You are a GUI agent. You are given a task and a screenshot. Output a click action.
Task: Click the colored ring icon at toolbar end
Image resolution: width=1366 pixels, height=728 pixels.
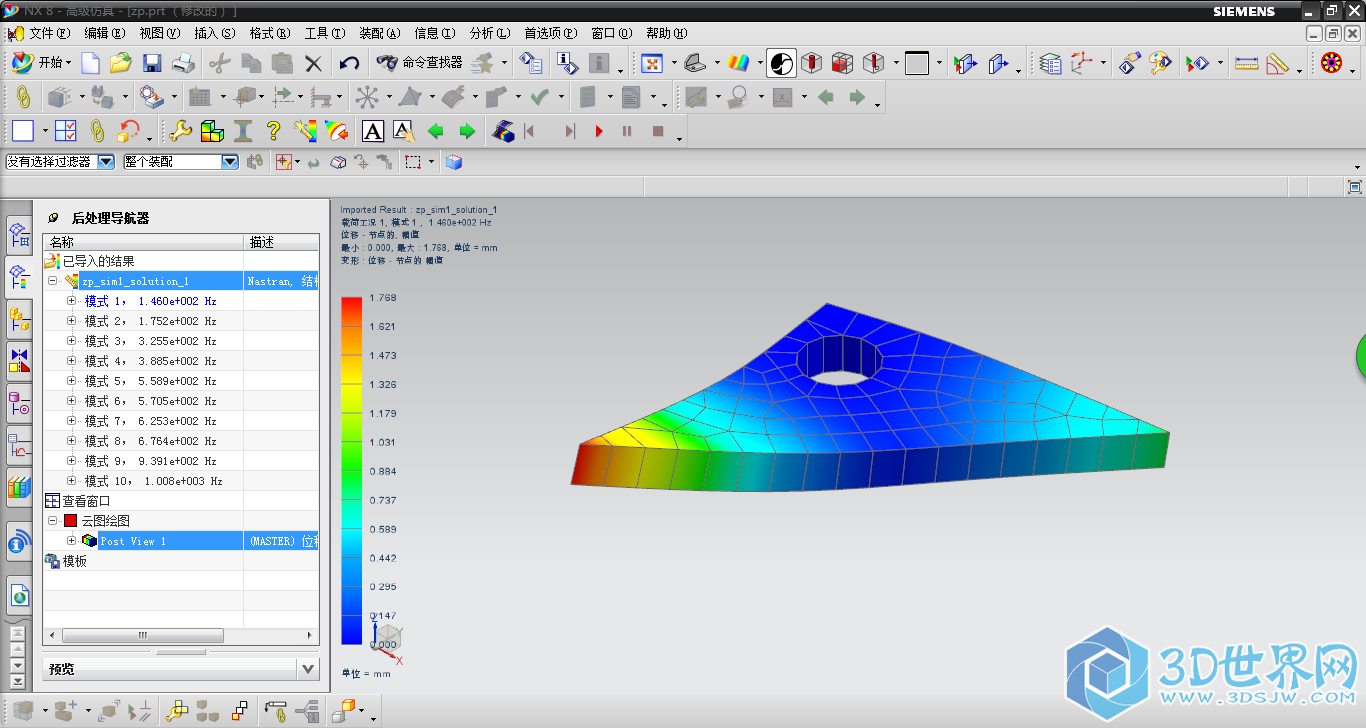1331,63
